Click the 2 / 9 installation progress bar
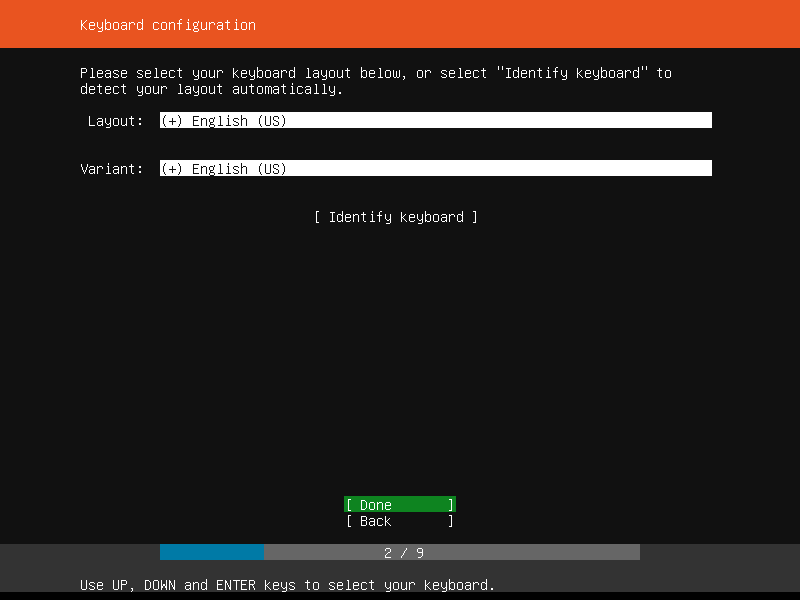This screenshot has width=800, height=600. click(400, 553)
